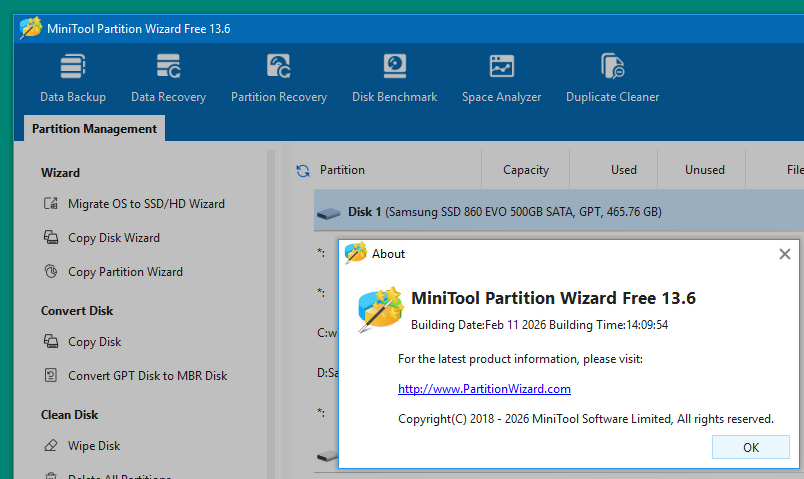Start the Disk Benchmark tool
The width and height of the screenshot is (804, 479).
(x=394, y=78)
